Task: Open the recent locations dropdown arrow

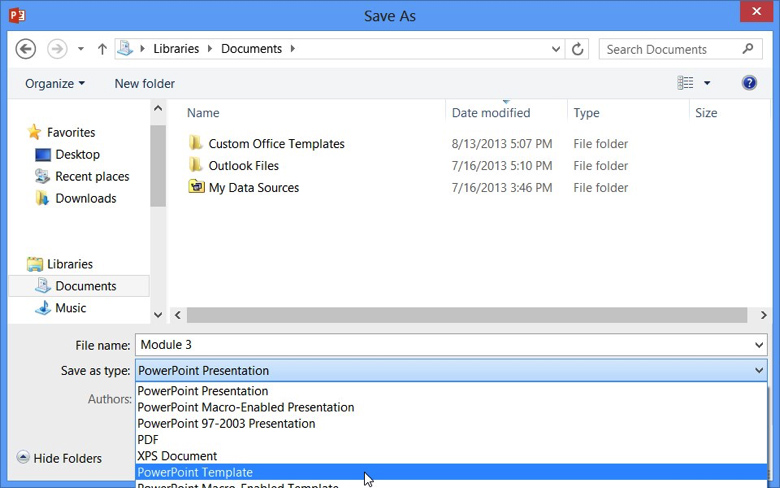Action: point(81,49)
